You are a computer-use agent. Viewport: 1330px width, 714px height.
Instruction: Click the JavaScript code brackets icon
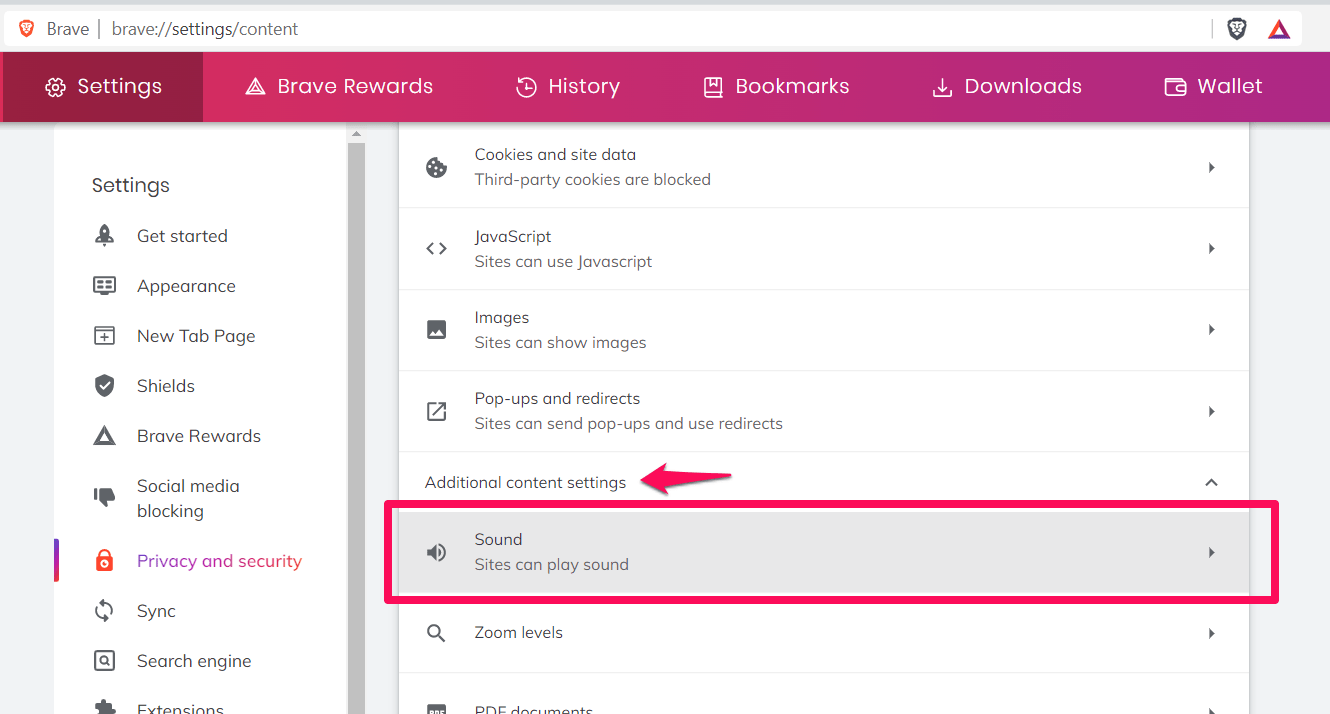437,248
